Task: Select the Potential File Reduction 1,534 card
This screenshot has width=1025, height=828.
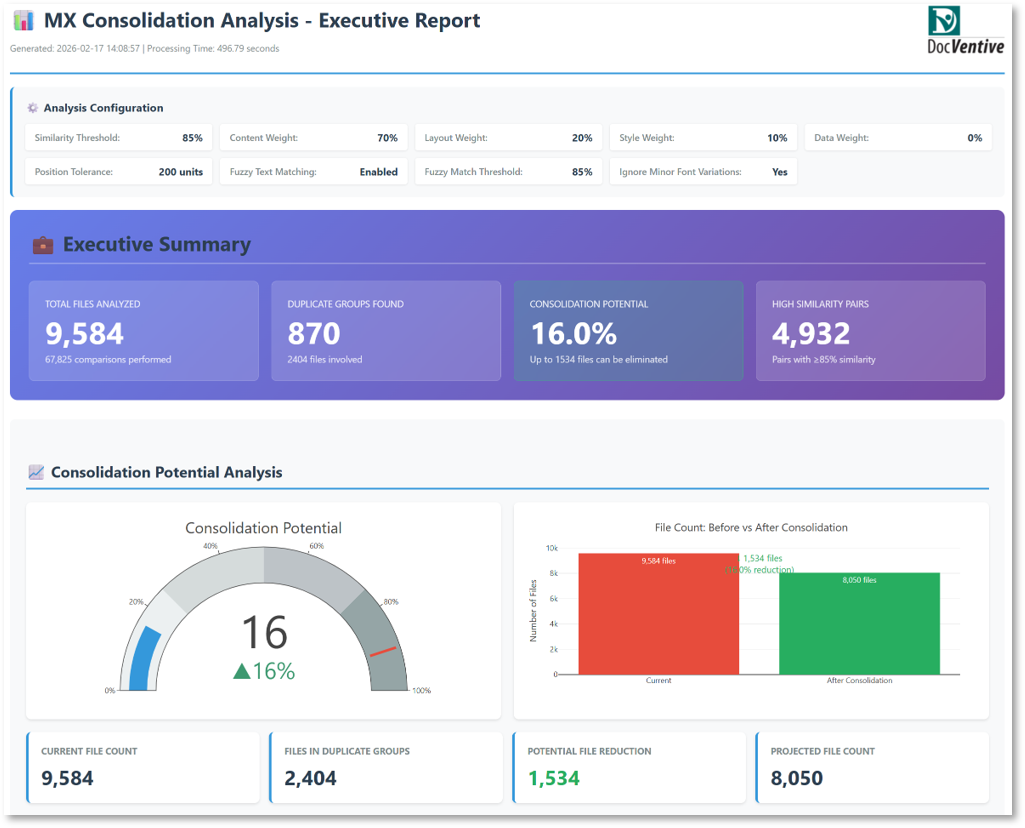Action: click(x=628, y=767)
